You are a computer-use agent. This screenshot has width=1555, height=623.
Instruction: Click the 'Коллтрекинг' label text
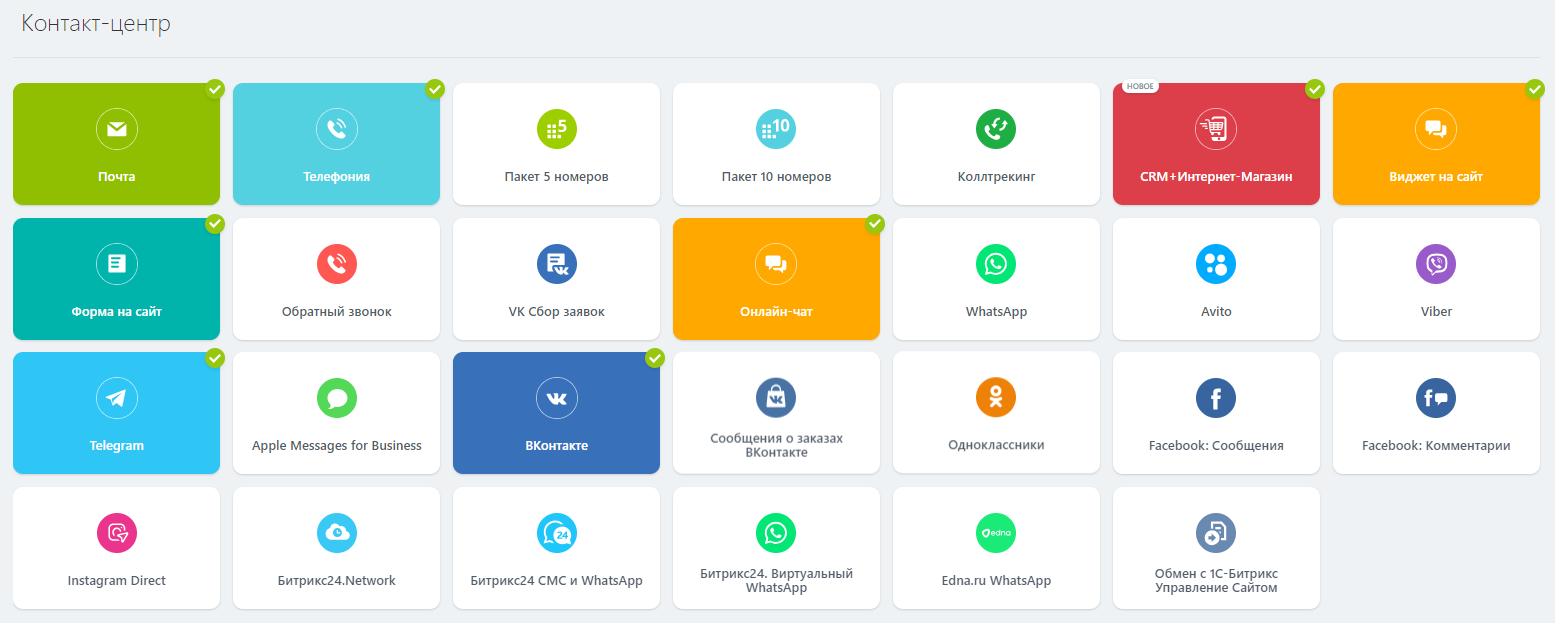996,177
